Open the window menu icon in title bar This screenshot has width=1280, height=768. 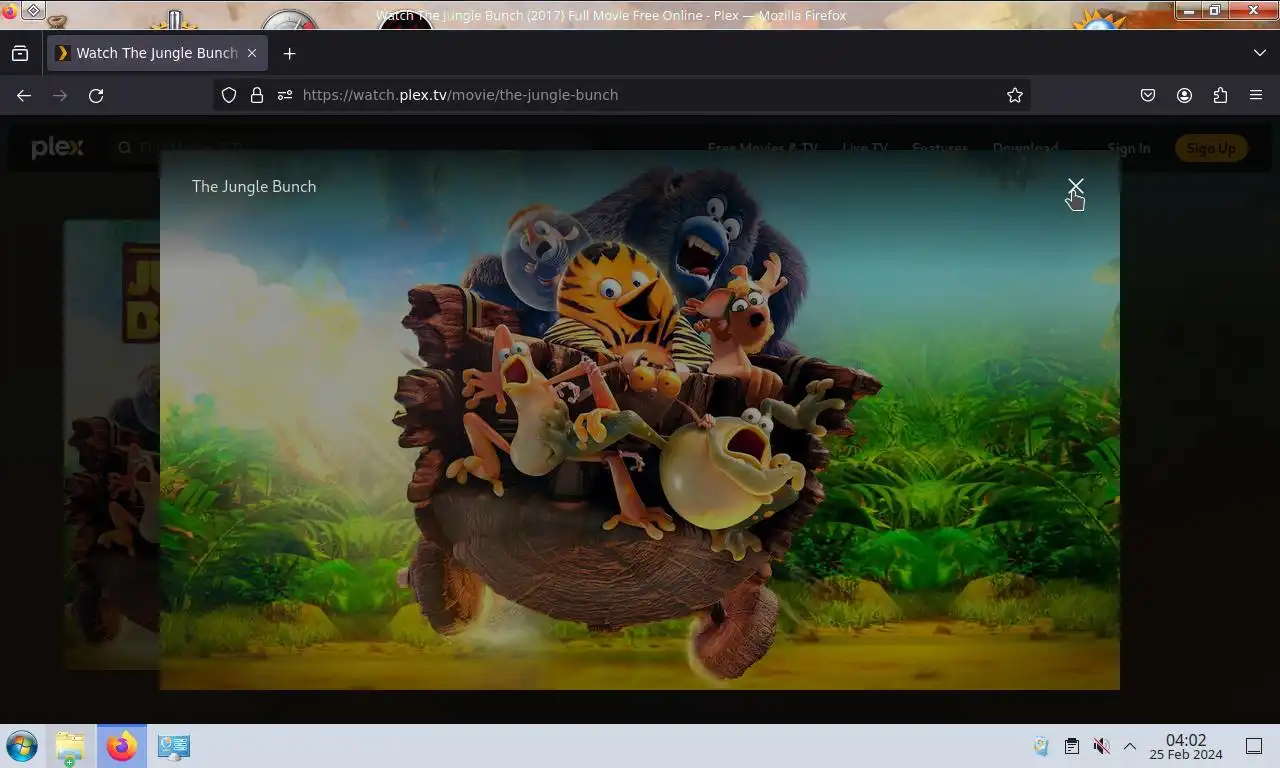tap(33, 11)
